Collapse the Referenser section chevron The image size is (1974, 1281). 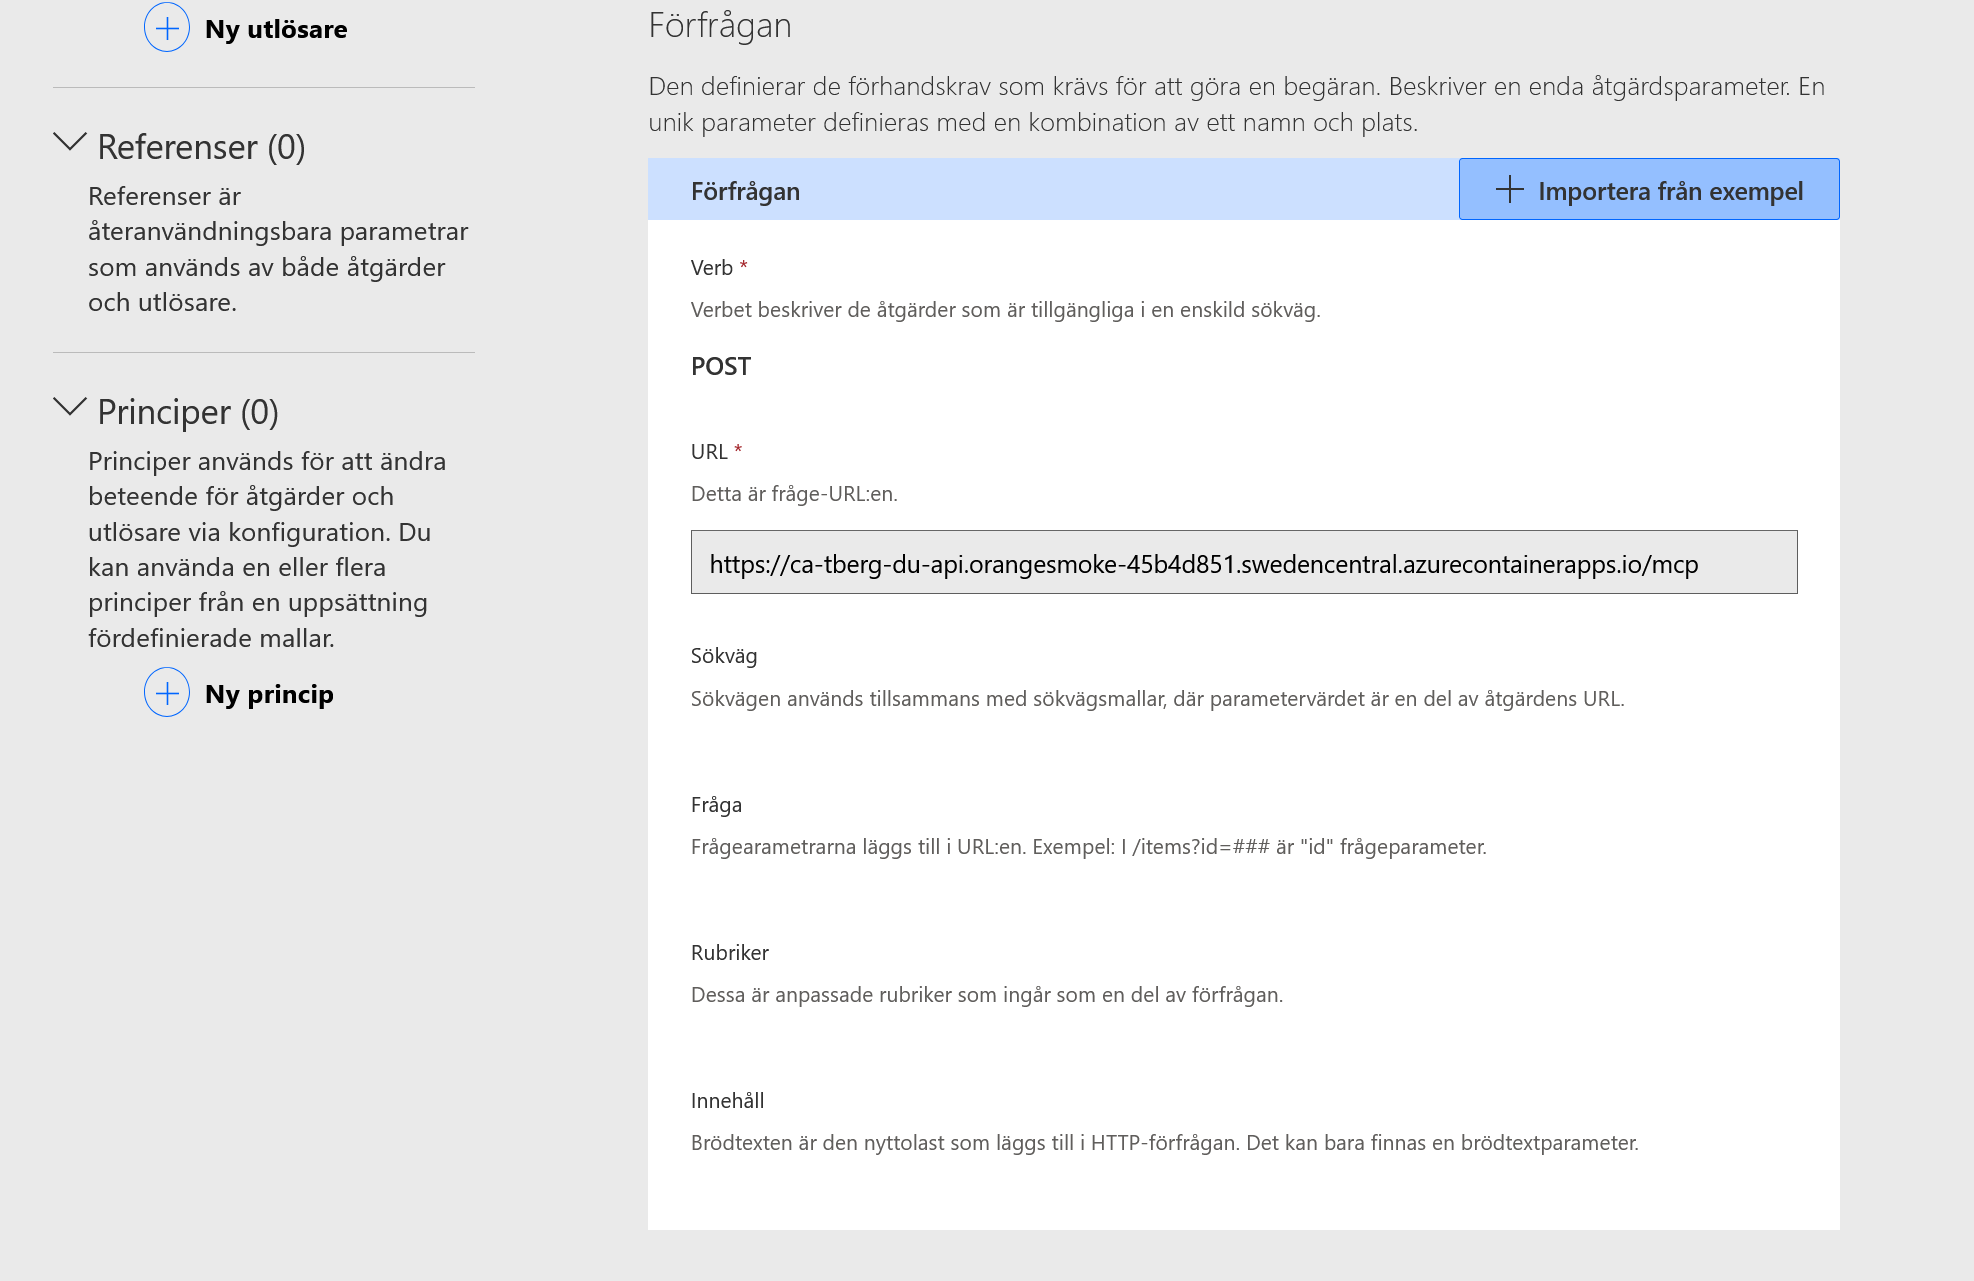tap(70, 143)
